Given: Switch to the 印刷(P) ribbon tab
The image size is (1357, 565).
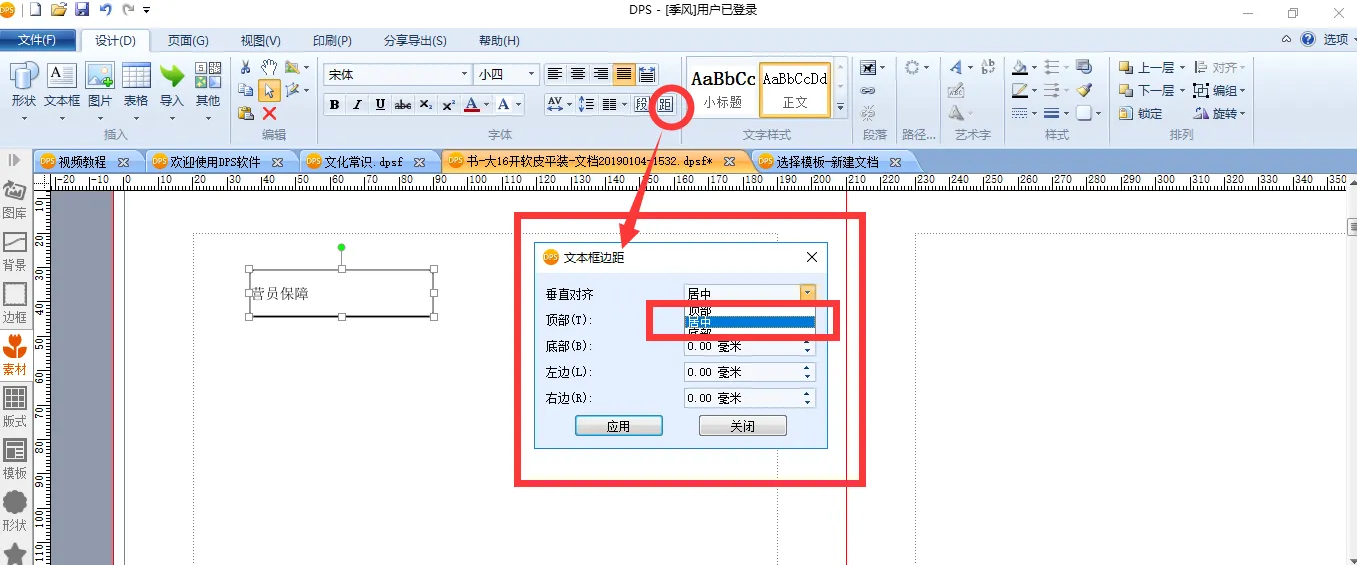Looking at the screenshot, I should point(333,41).
